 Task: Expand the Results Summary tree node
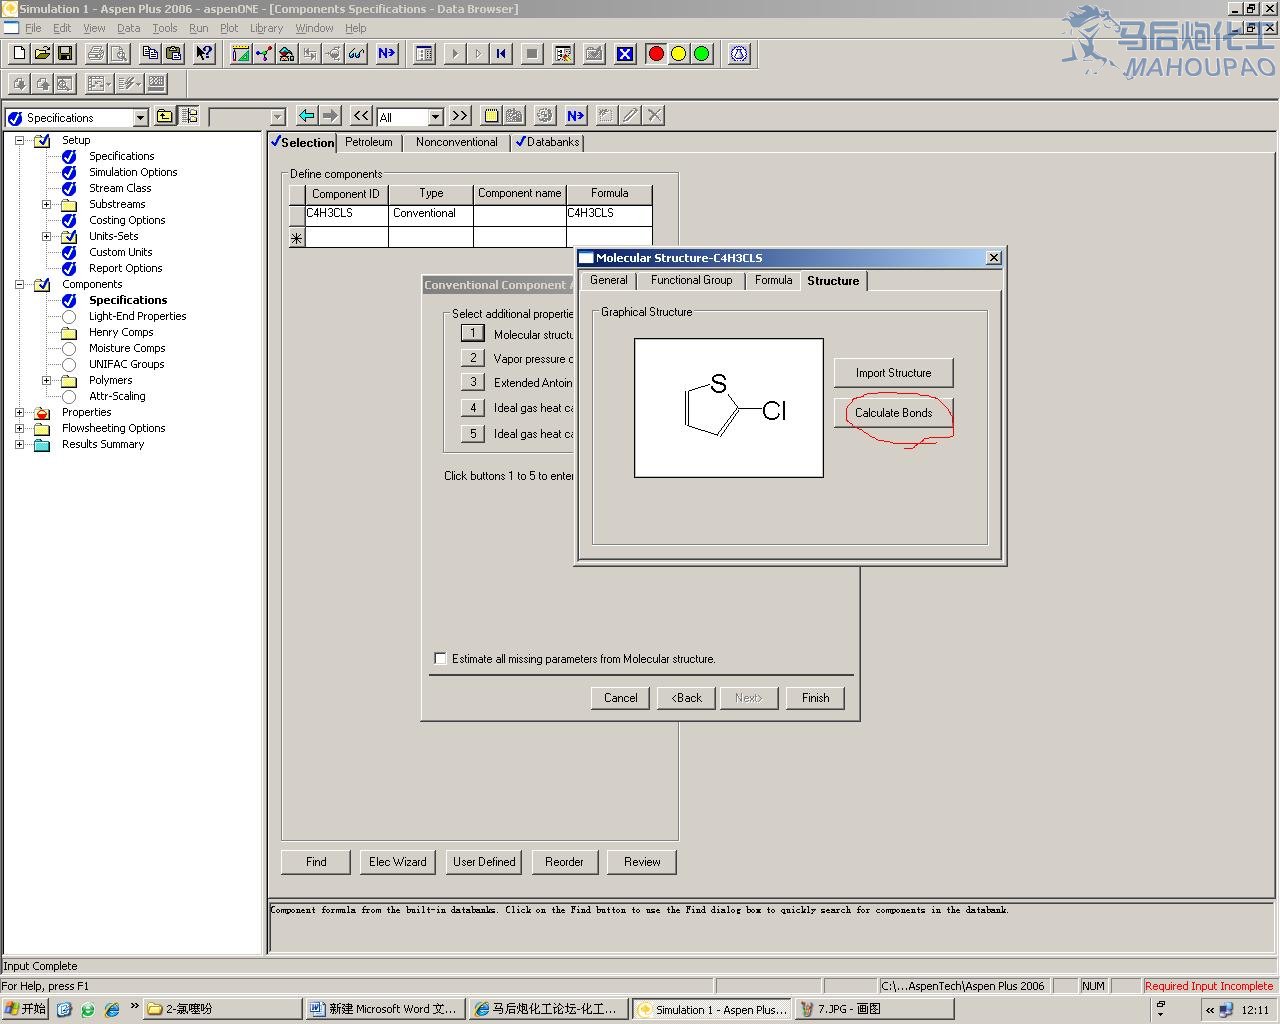tap(19, 444)
